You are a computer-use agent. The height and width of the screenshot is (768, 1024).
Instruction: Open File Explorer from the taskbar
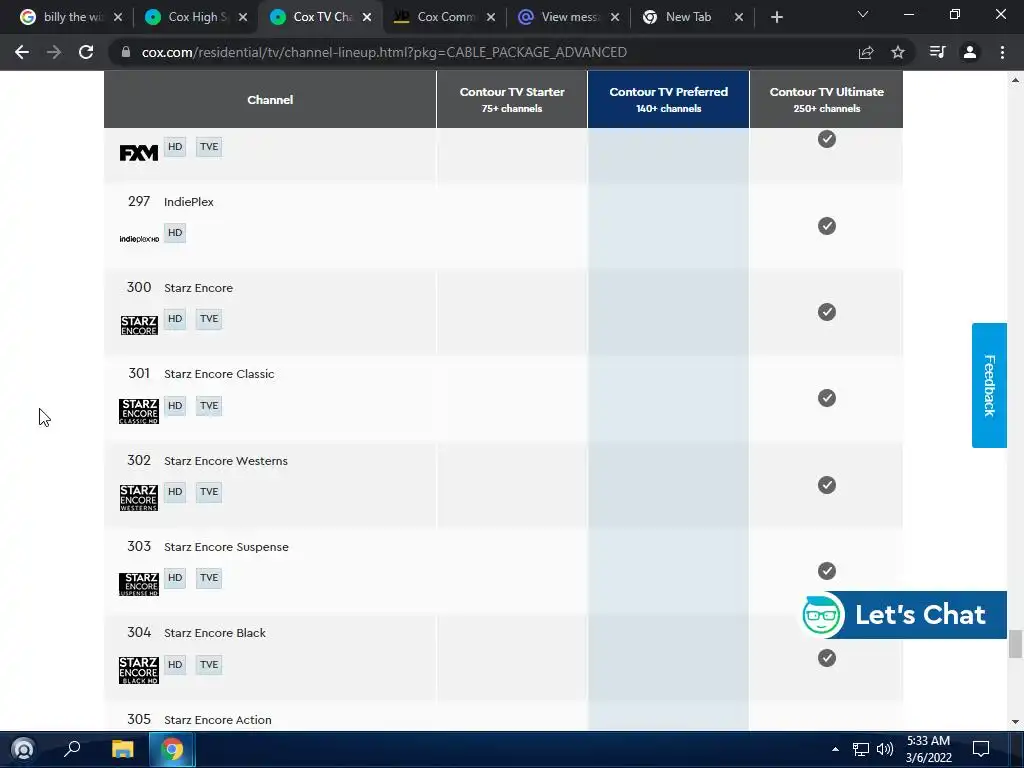pyautogui.click(x=122, y=749)
